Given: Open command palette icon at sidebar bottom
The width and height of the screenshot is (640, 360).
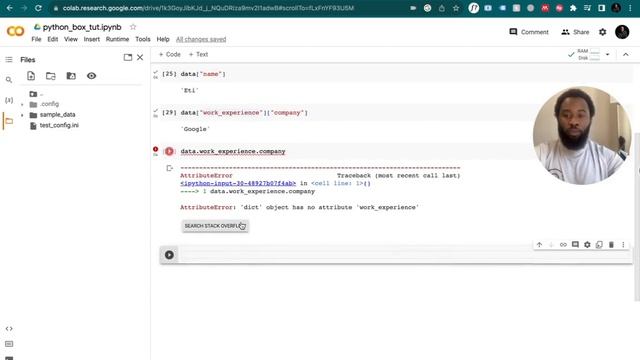Looking at the screenshot, I should [9, 344].
